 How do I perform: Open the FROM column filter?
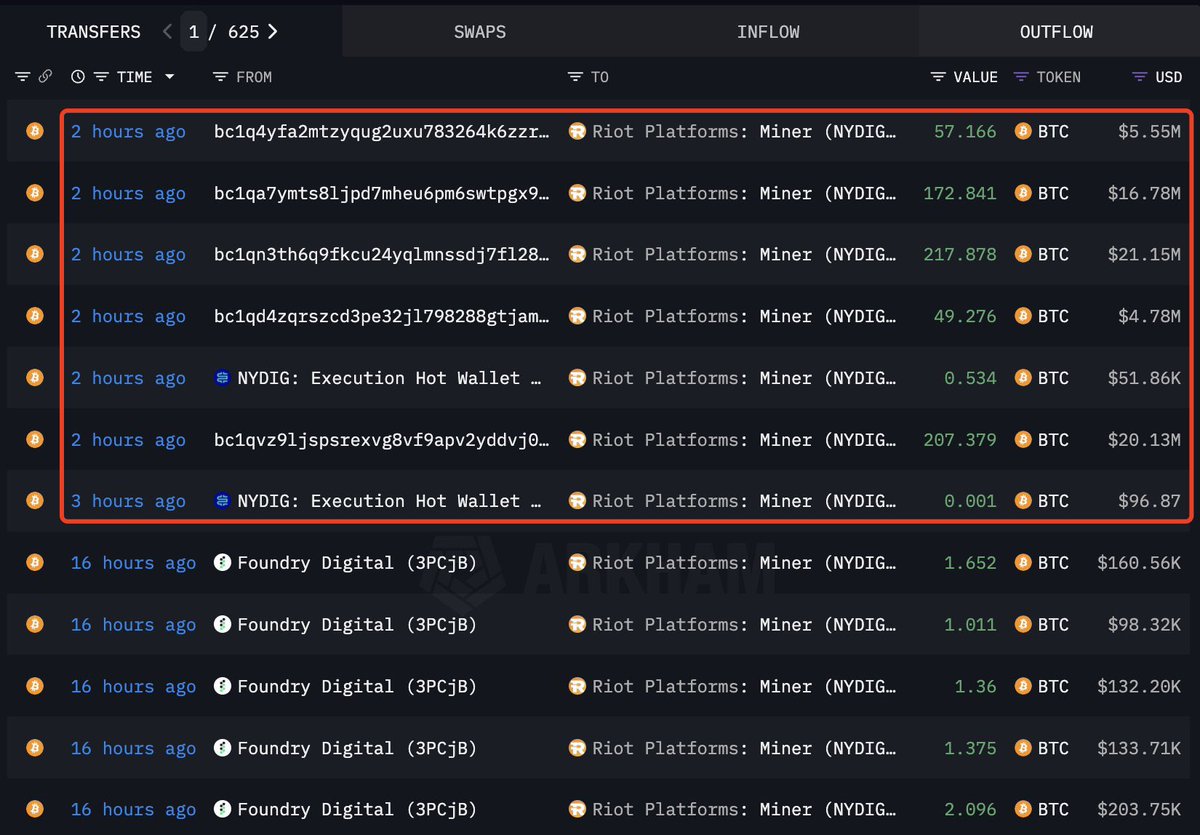tap(221, 77)
